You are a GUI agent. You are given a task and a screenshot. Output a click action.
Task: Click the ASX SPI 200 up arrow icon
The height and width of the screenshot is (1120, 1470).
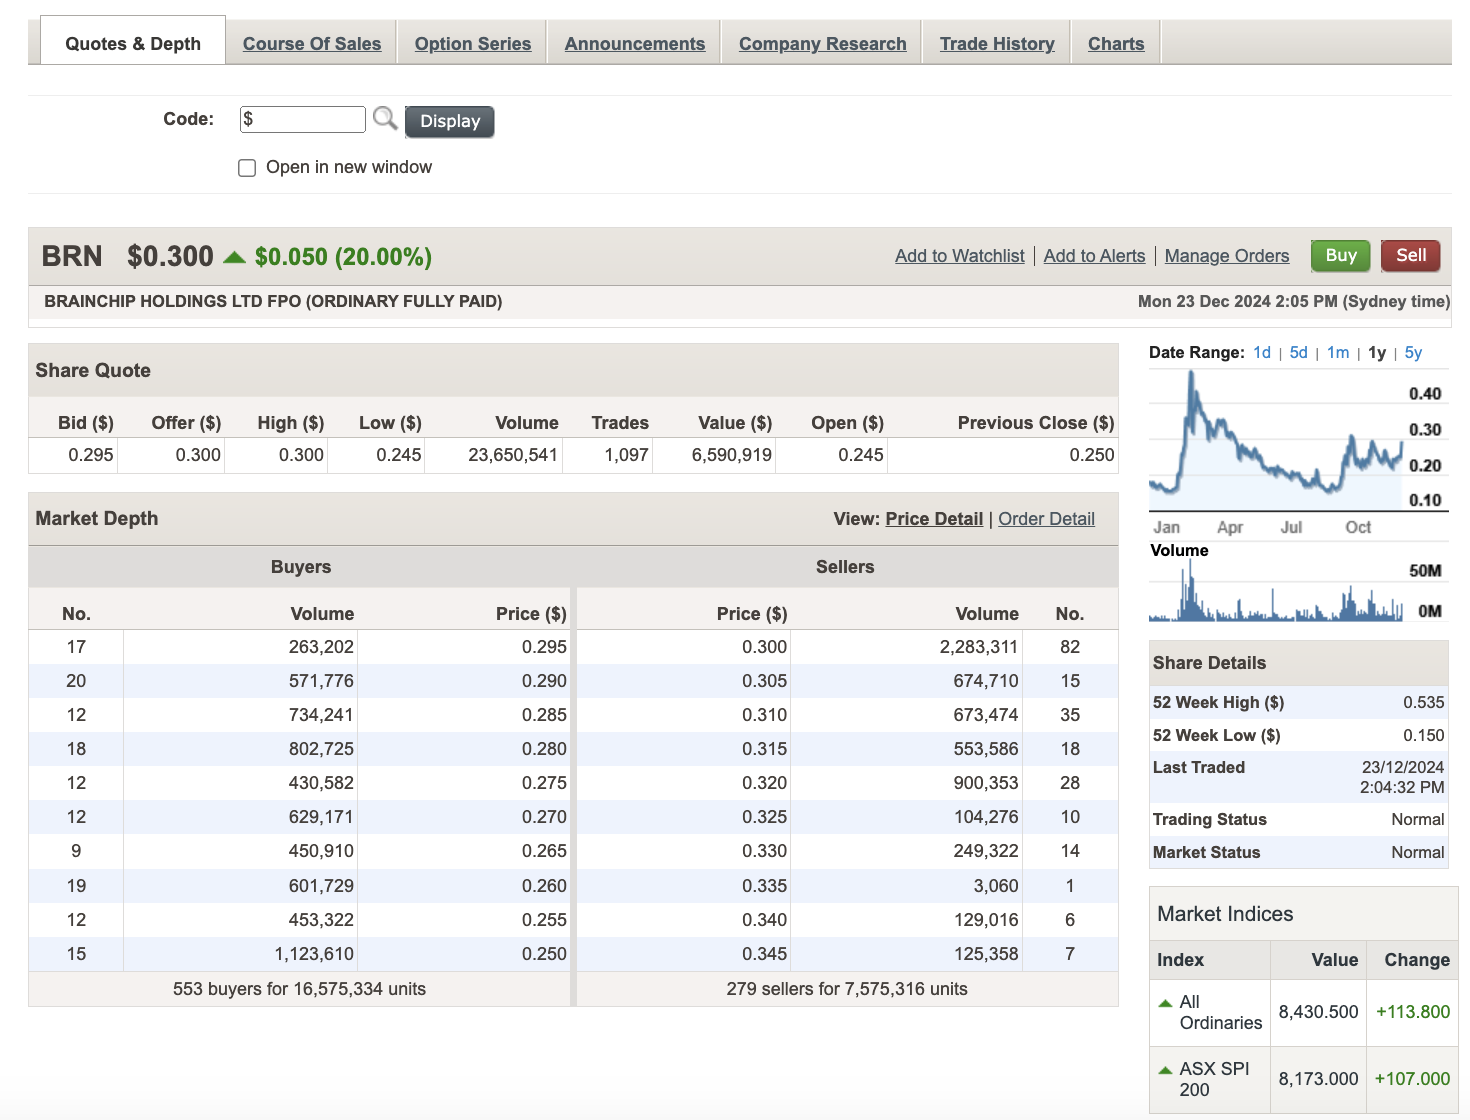pyautogui.click(x=1165, y=1069)
